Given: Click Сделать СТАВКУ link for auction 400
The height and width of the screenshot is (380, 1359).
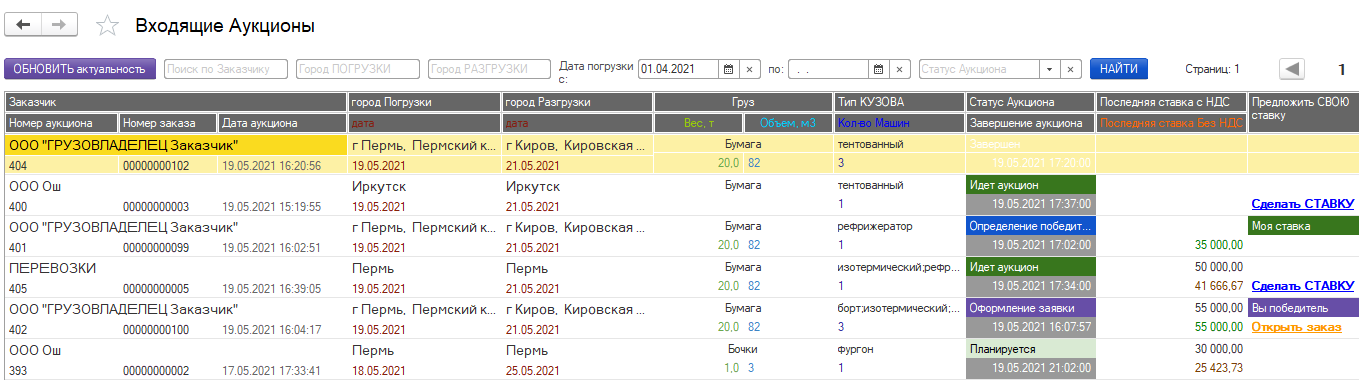Looking at the screenshot, I should click(1302, 203).
